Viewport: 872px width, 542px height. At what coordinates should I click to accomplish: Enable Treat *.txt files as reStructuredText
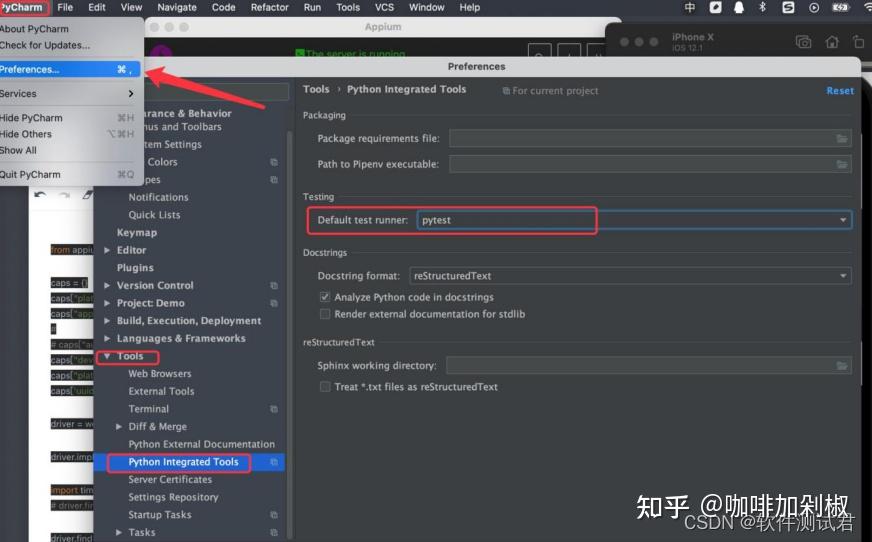[x=325, y=386]
